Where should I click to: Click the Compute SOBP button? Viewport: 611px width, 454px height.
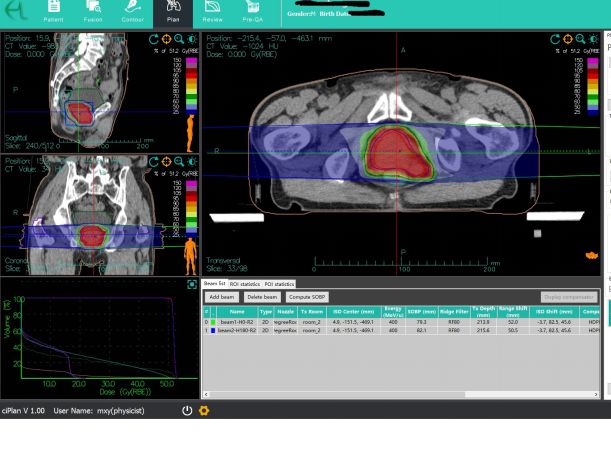tap(306, 297)
